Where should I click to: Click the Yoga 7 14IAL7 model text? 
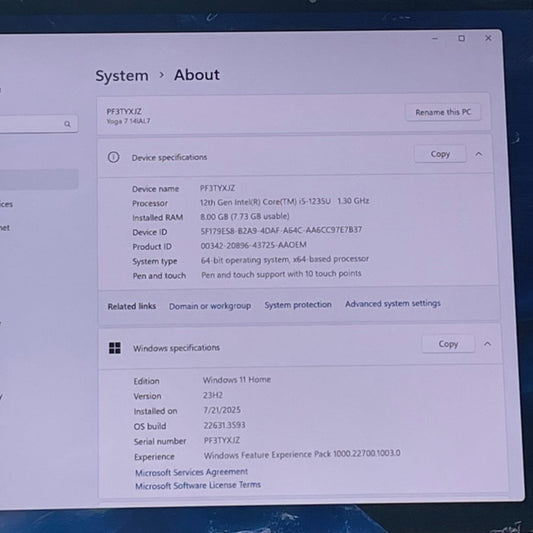coord(128,121)
